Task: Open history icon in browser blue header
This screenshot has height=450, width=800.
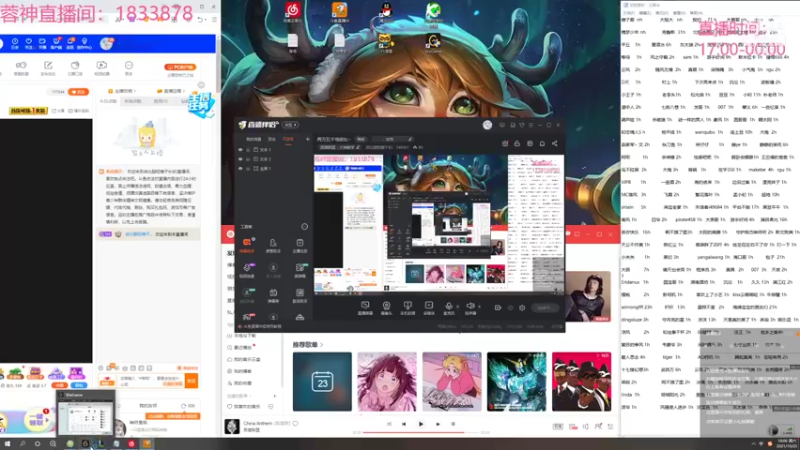Action: point(15,43)
